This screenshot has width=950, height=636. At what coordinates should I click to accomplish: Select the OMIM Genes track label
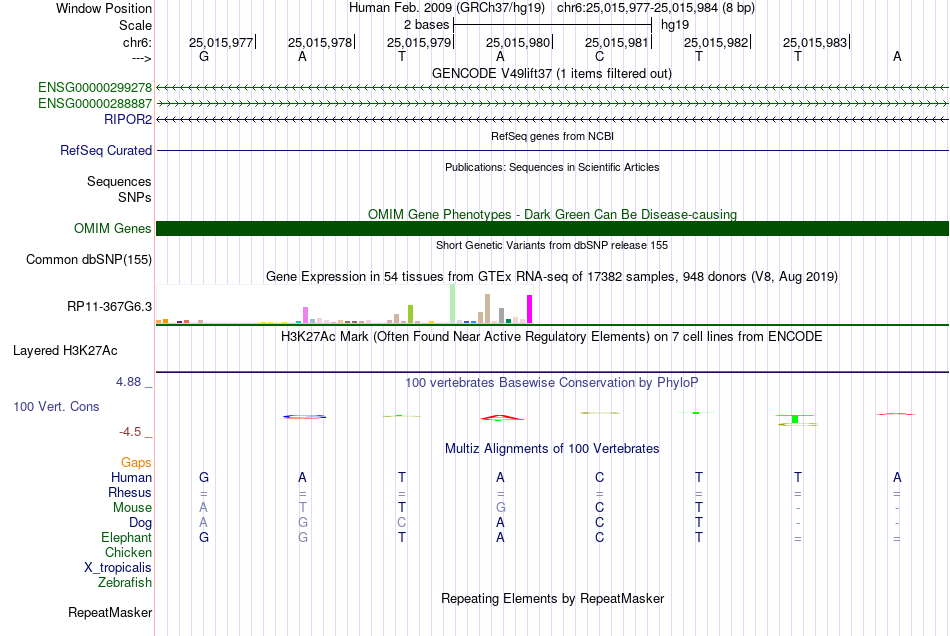[x=113, y=228]
